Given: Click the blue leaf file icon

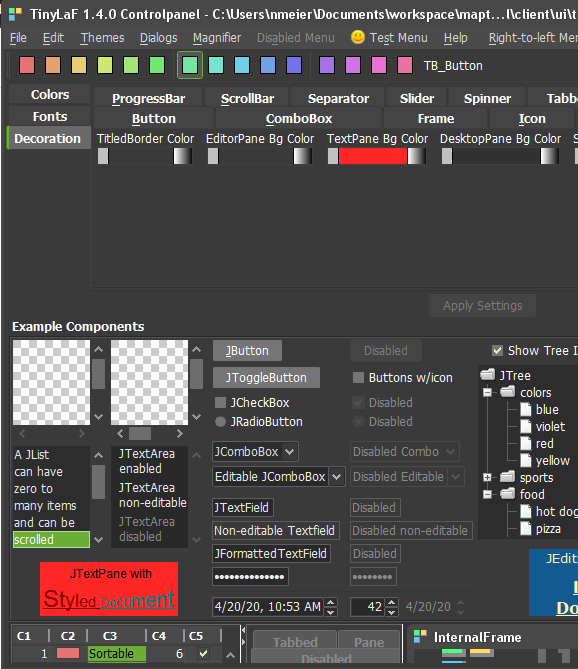Looking at the screenshot, I should [526, 409].
